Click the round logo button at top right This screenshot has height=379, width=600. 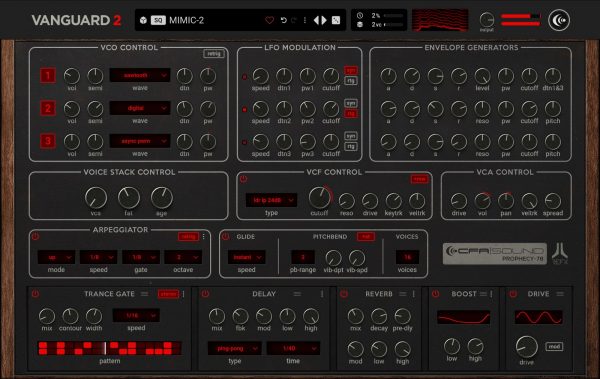click(559, 20)
